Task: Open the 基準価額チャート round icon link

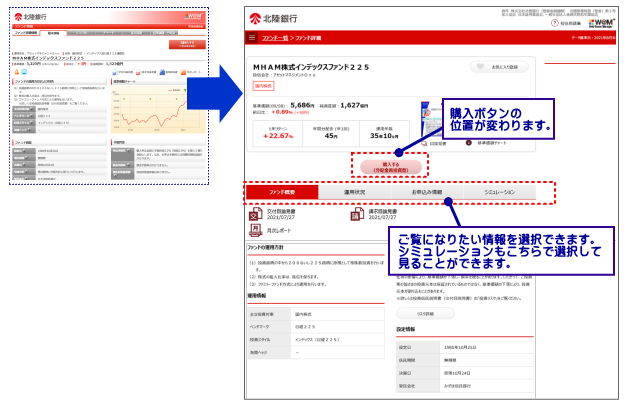Action: pos(469,143)
